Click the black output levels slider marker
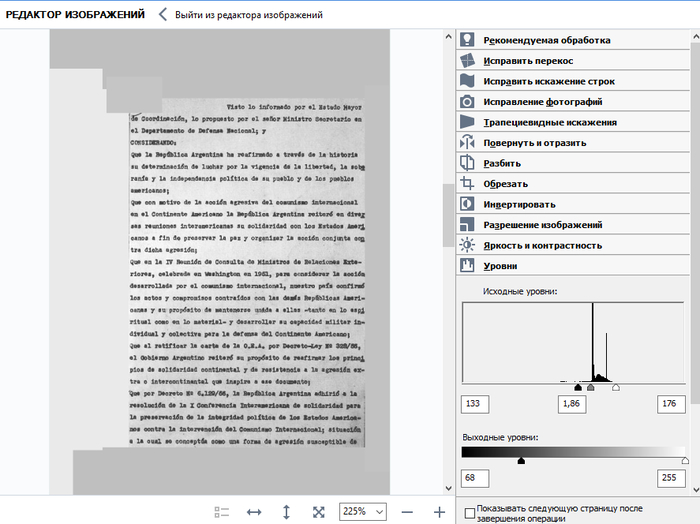This screenshot has width=700, height=524. (x=520, y=460)
